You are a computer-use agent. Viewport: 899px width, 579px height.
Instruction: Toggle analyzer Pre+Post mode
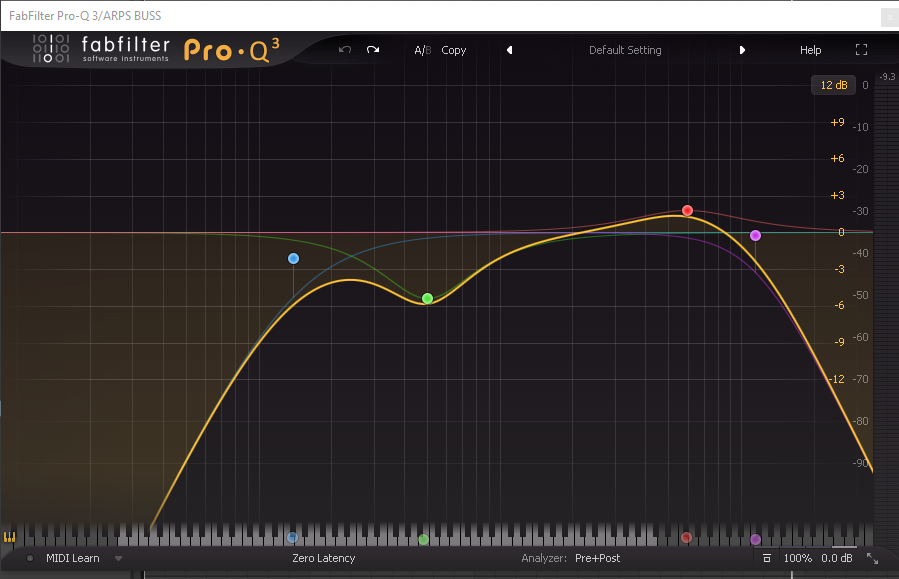(597, 558)
